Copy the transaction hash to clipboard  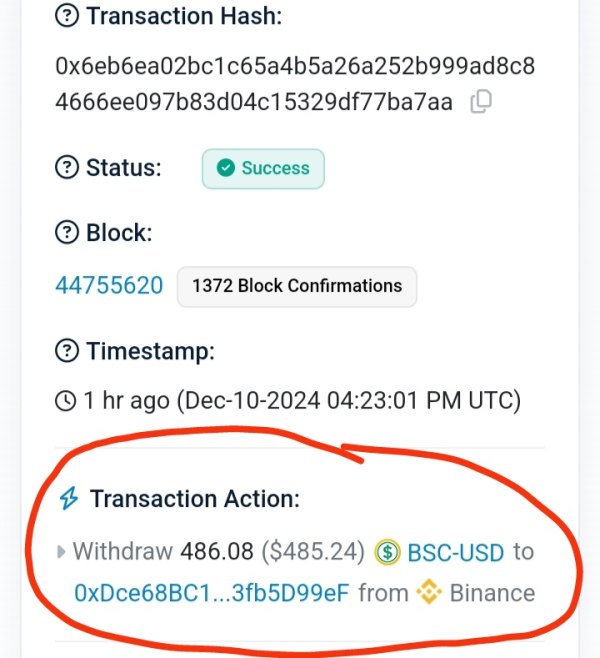(481, 102)
